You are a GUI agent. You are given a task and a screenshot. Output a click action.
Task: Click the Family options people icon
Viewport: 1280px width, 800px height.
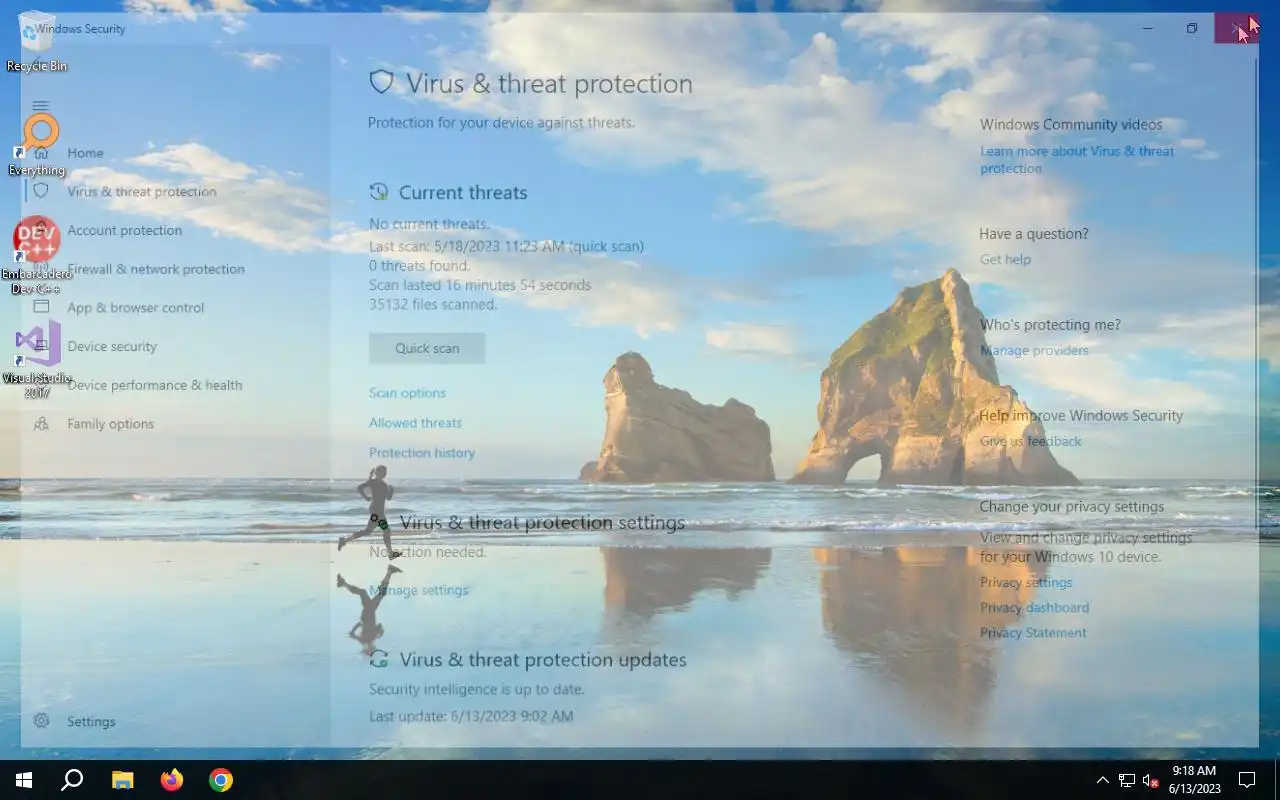tap(41, 423)
